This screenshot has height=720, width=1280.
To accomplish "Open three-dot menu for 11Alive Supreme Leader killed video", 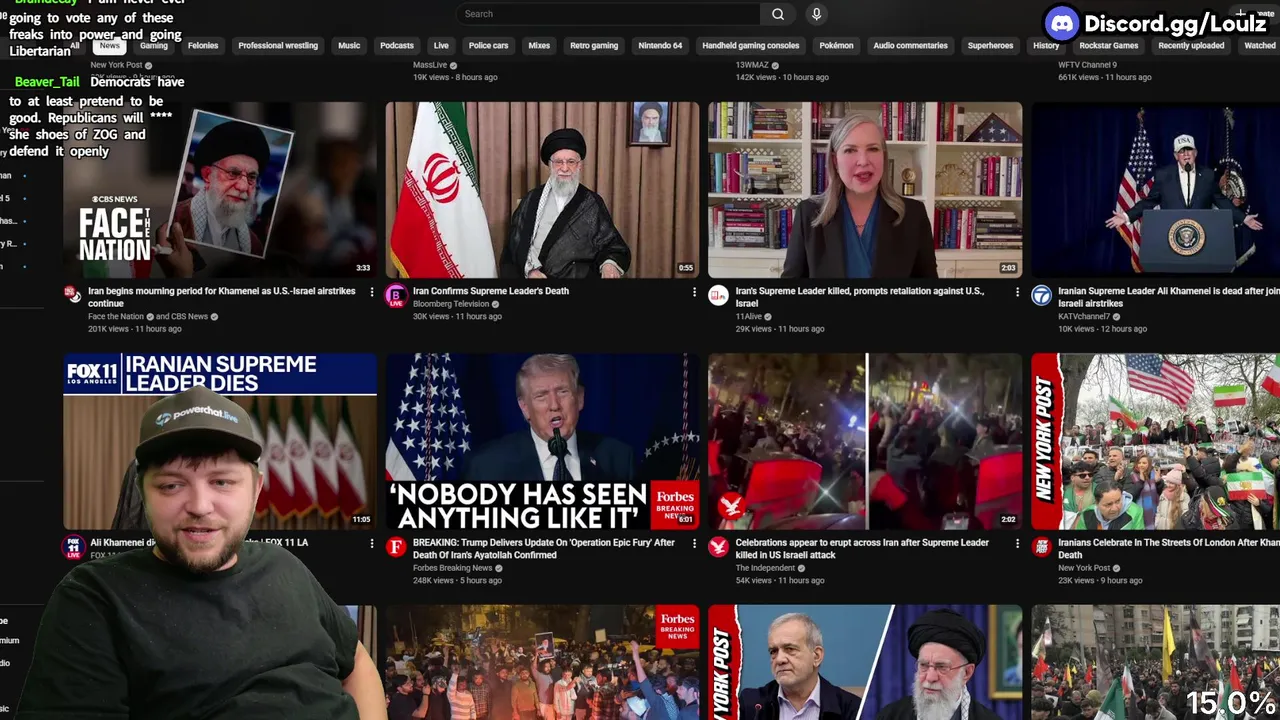I will (1017, 292).
